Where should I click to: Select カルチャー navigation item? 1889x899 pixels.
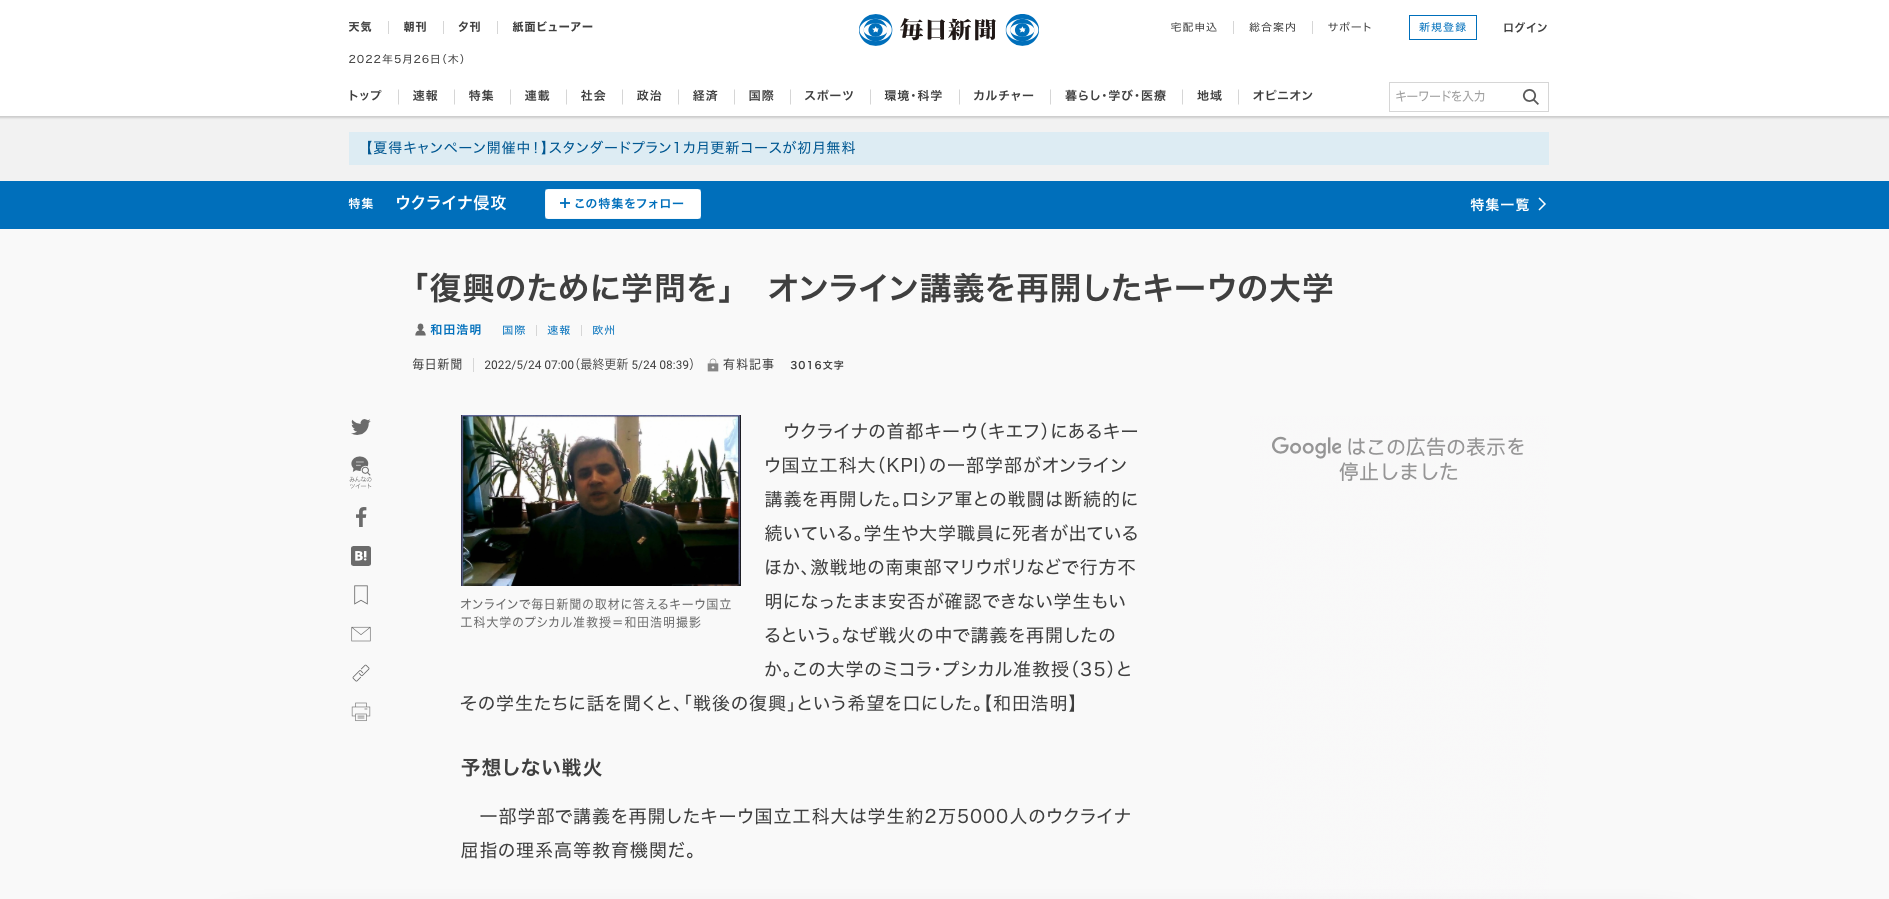pyautogui.click(x=1003, y=96)
